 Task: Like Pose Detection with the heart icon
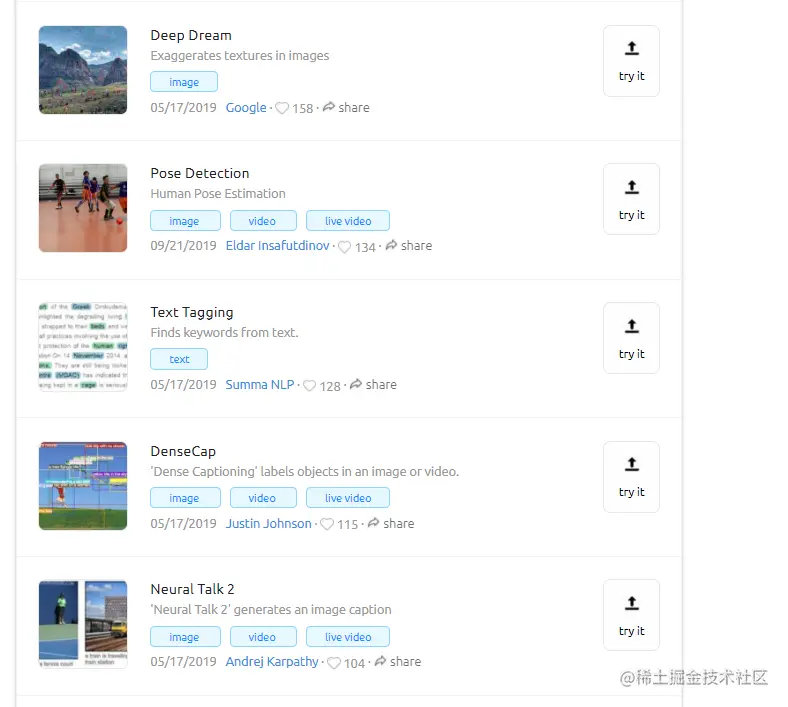[x=344, y=247]
